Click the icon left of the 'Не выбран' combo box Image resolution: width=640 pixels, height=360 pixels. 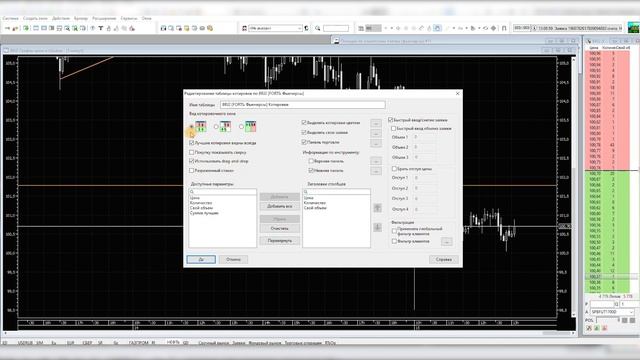[x=244, y=28]
